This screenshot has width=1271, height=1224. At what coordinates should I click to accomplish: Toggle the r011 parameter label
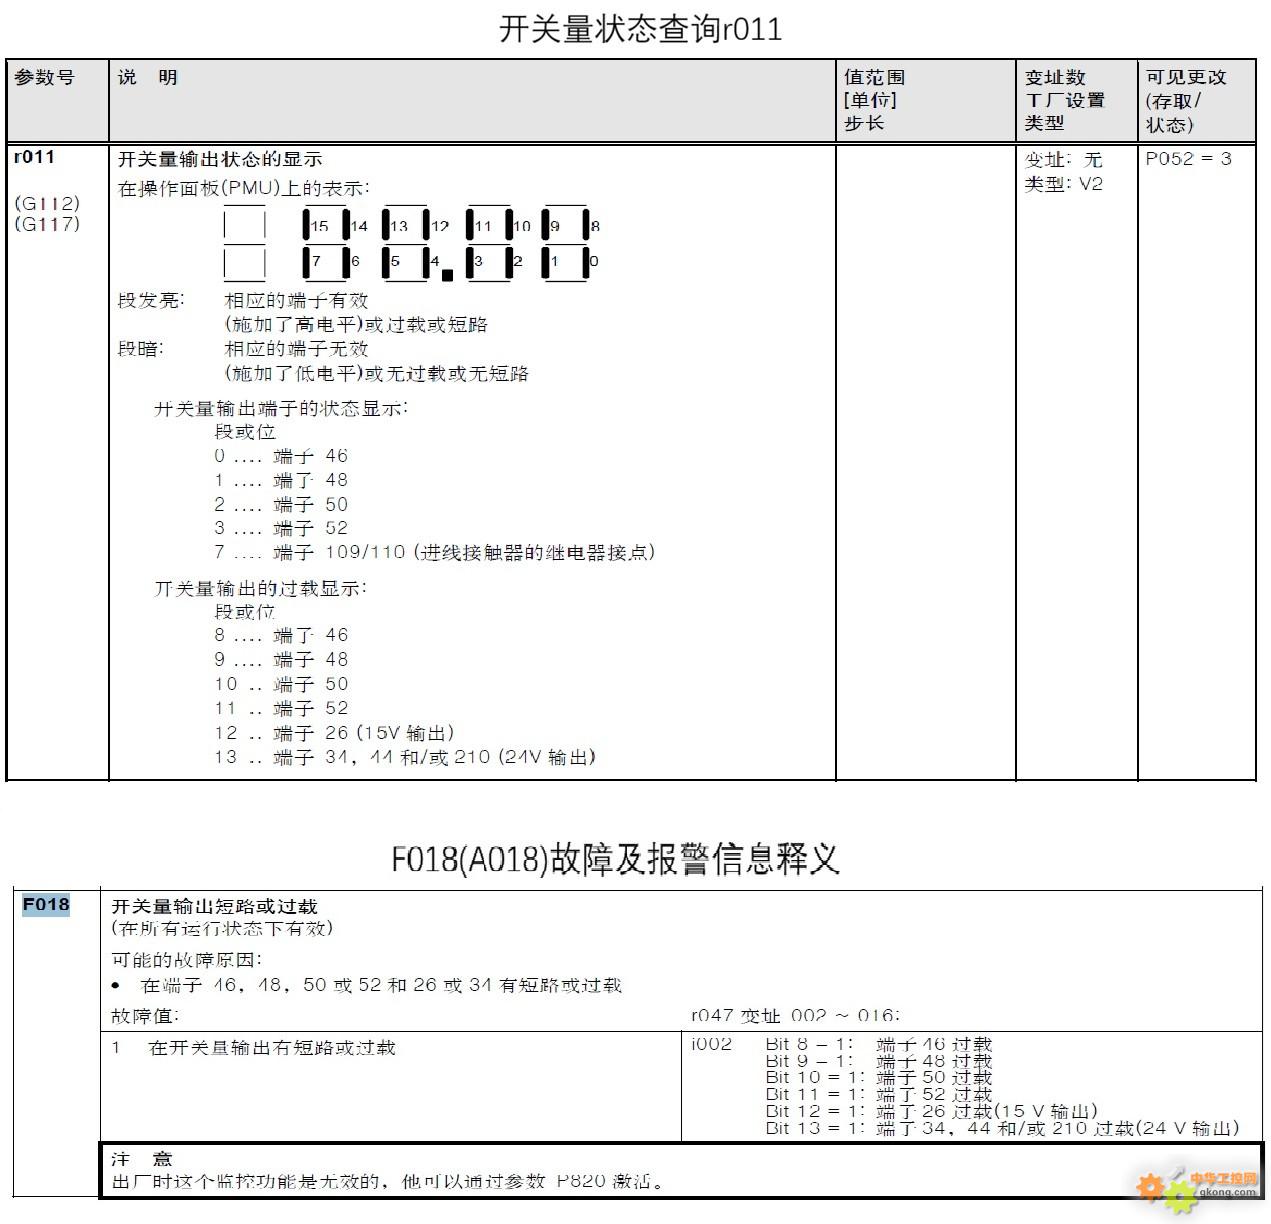(x=33, y=157)
